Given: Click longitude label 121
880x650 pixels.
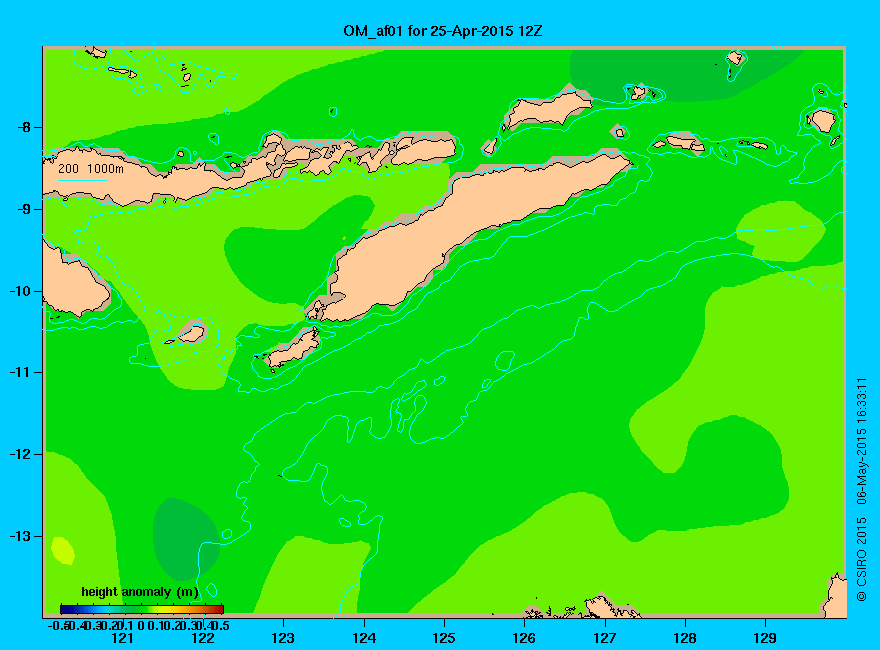Looking at the screenshot, I should [122, 638].
